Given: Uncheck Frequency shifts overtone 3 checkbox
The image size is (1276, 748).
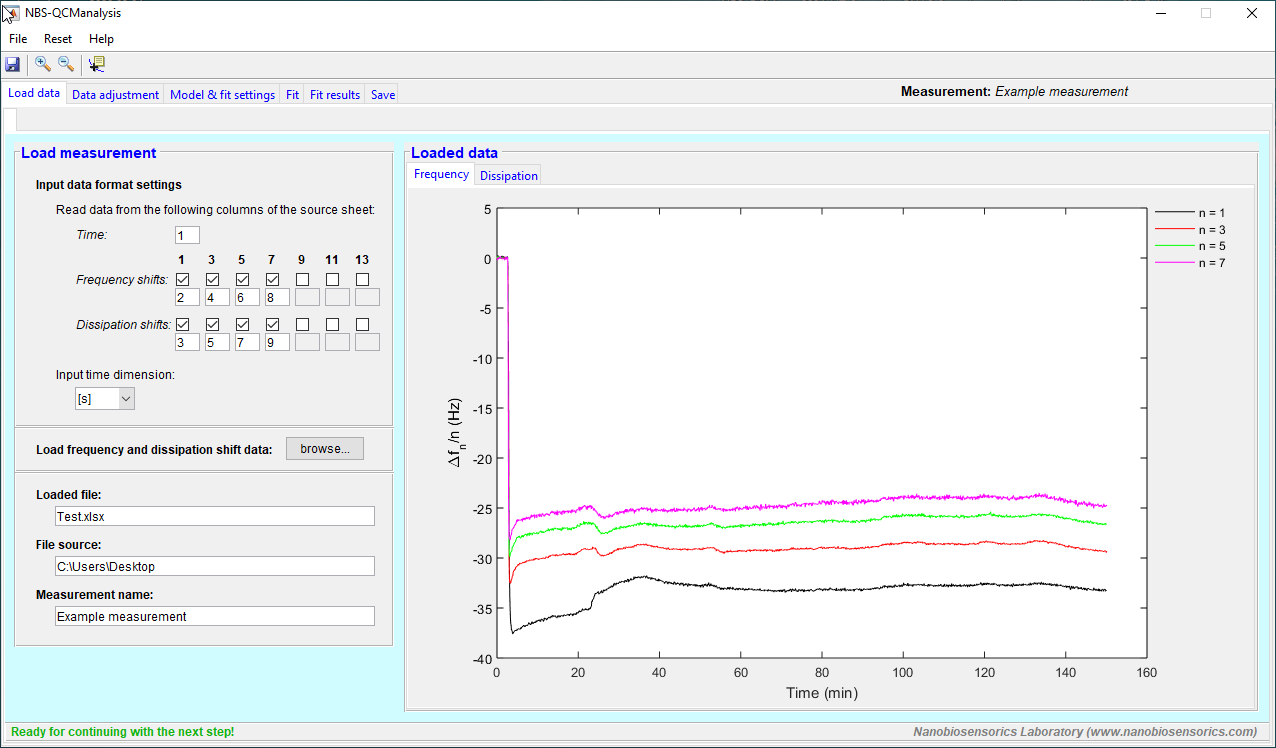Looking at the screenshot, I should [x=212, y=280].
